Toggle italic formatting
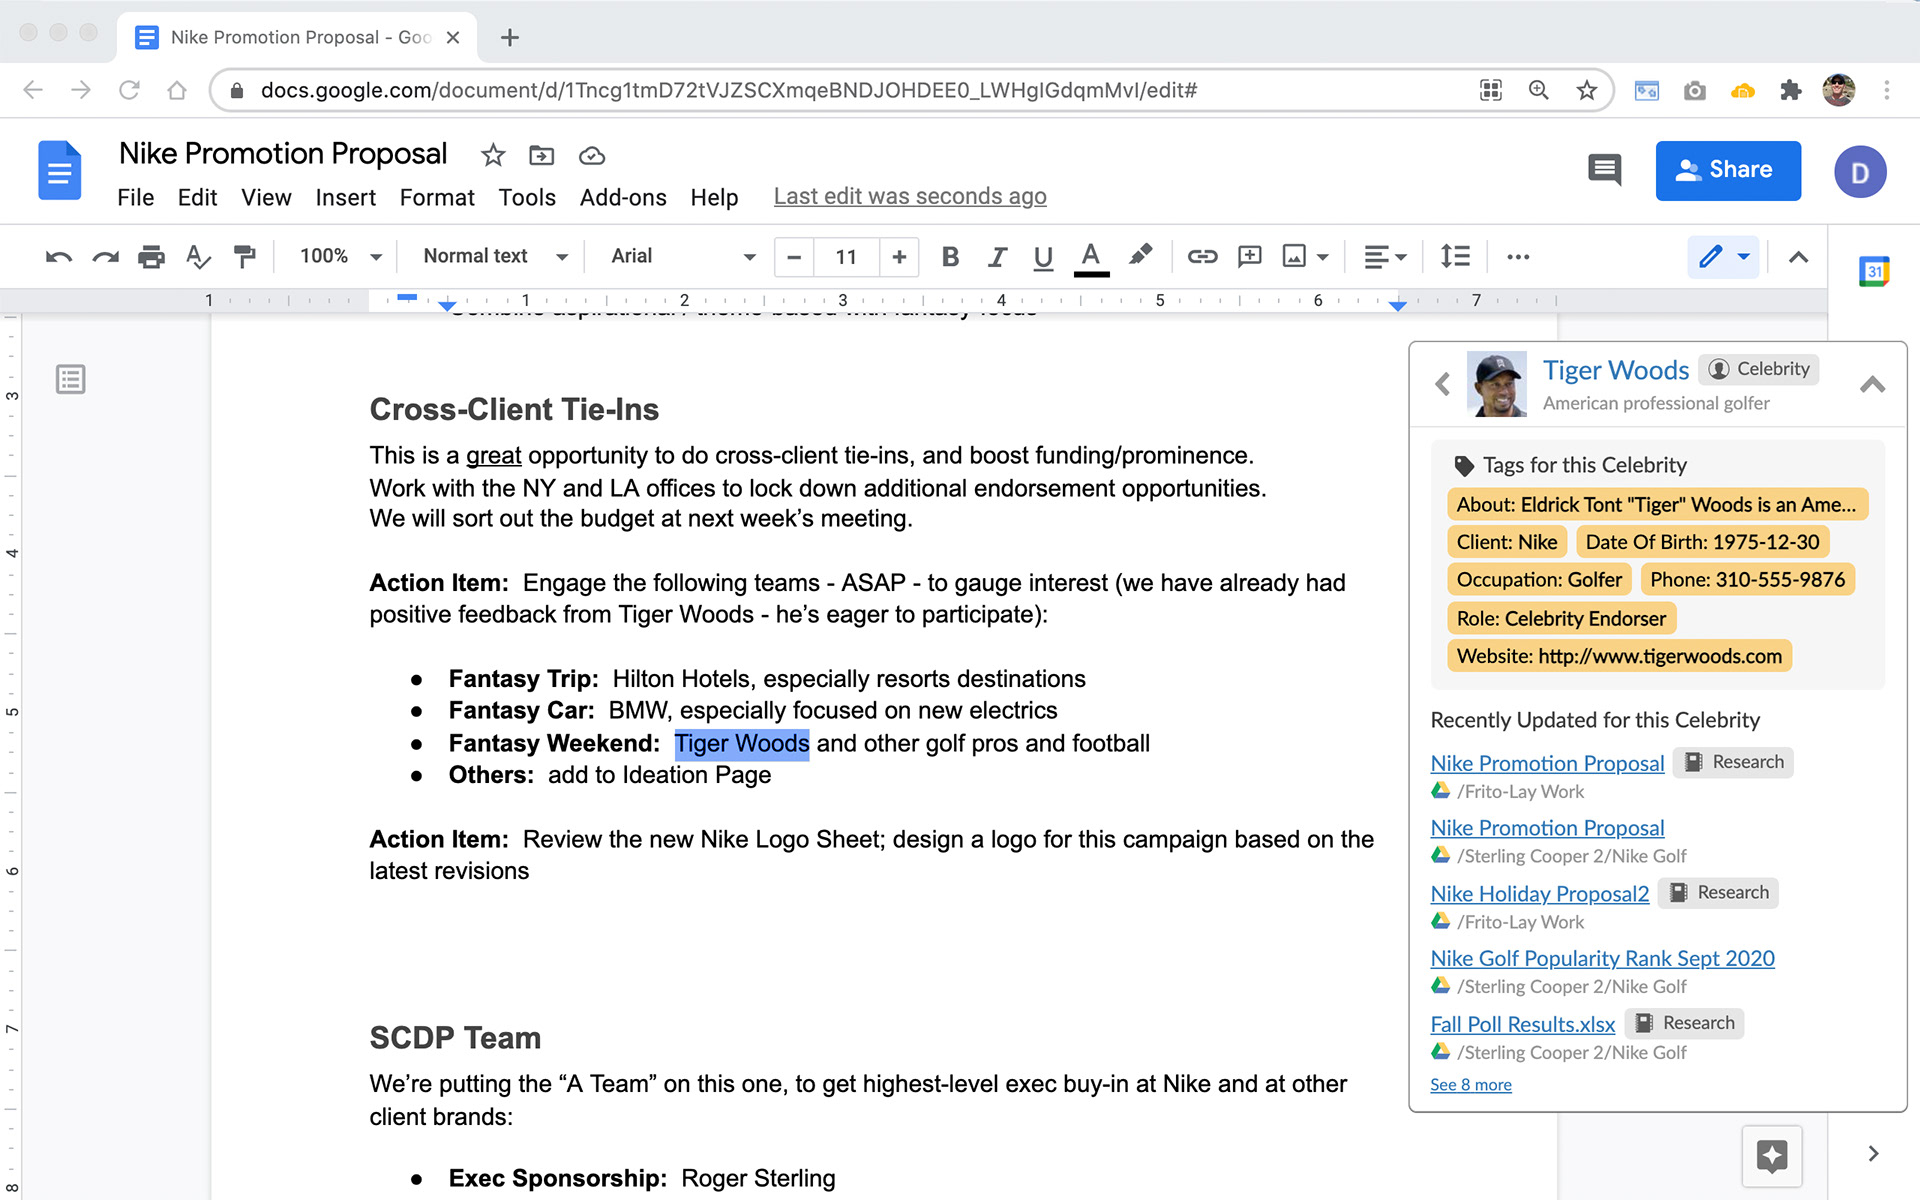Image resolution: width=1920 pixels, height=1200 pixels. click(997, 257)
